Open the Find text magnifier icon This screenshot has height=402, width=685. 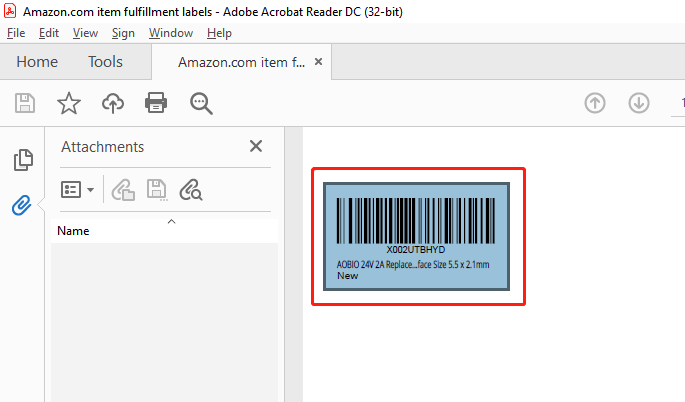pos(201,104)
